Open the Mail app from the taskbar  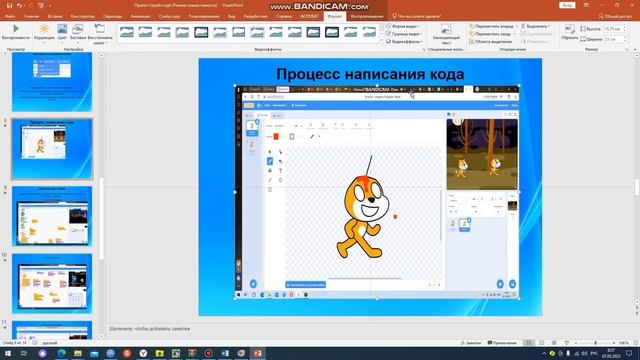tap(94, 353)
